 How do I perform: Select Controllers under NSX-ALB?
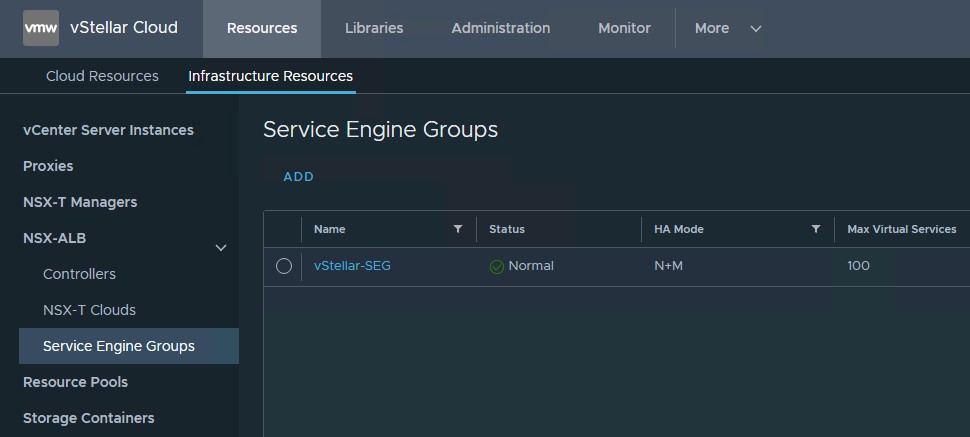click(x=79, y=274)
